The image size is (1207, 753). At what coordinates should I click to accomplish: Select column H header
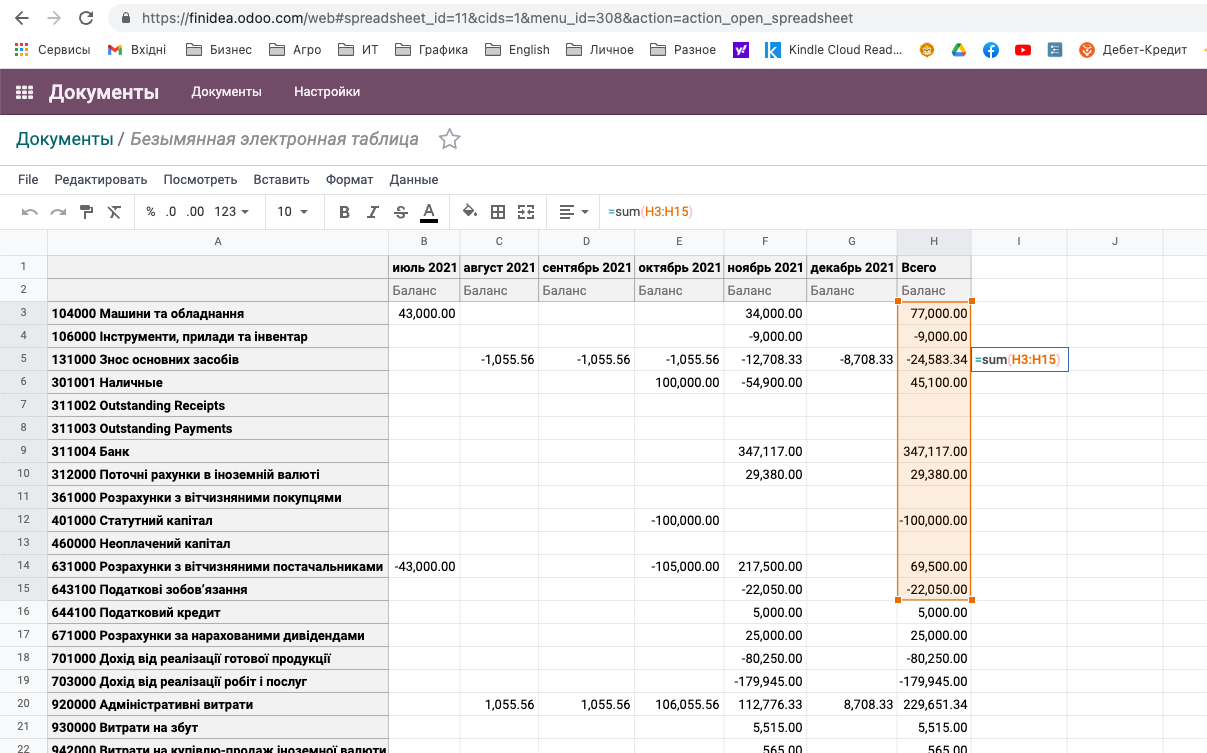coord(934,241)
